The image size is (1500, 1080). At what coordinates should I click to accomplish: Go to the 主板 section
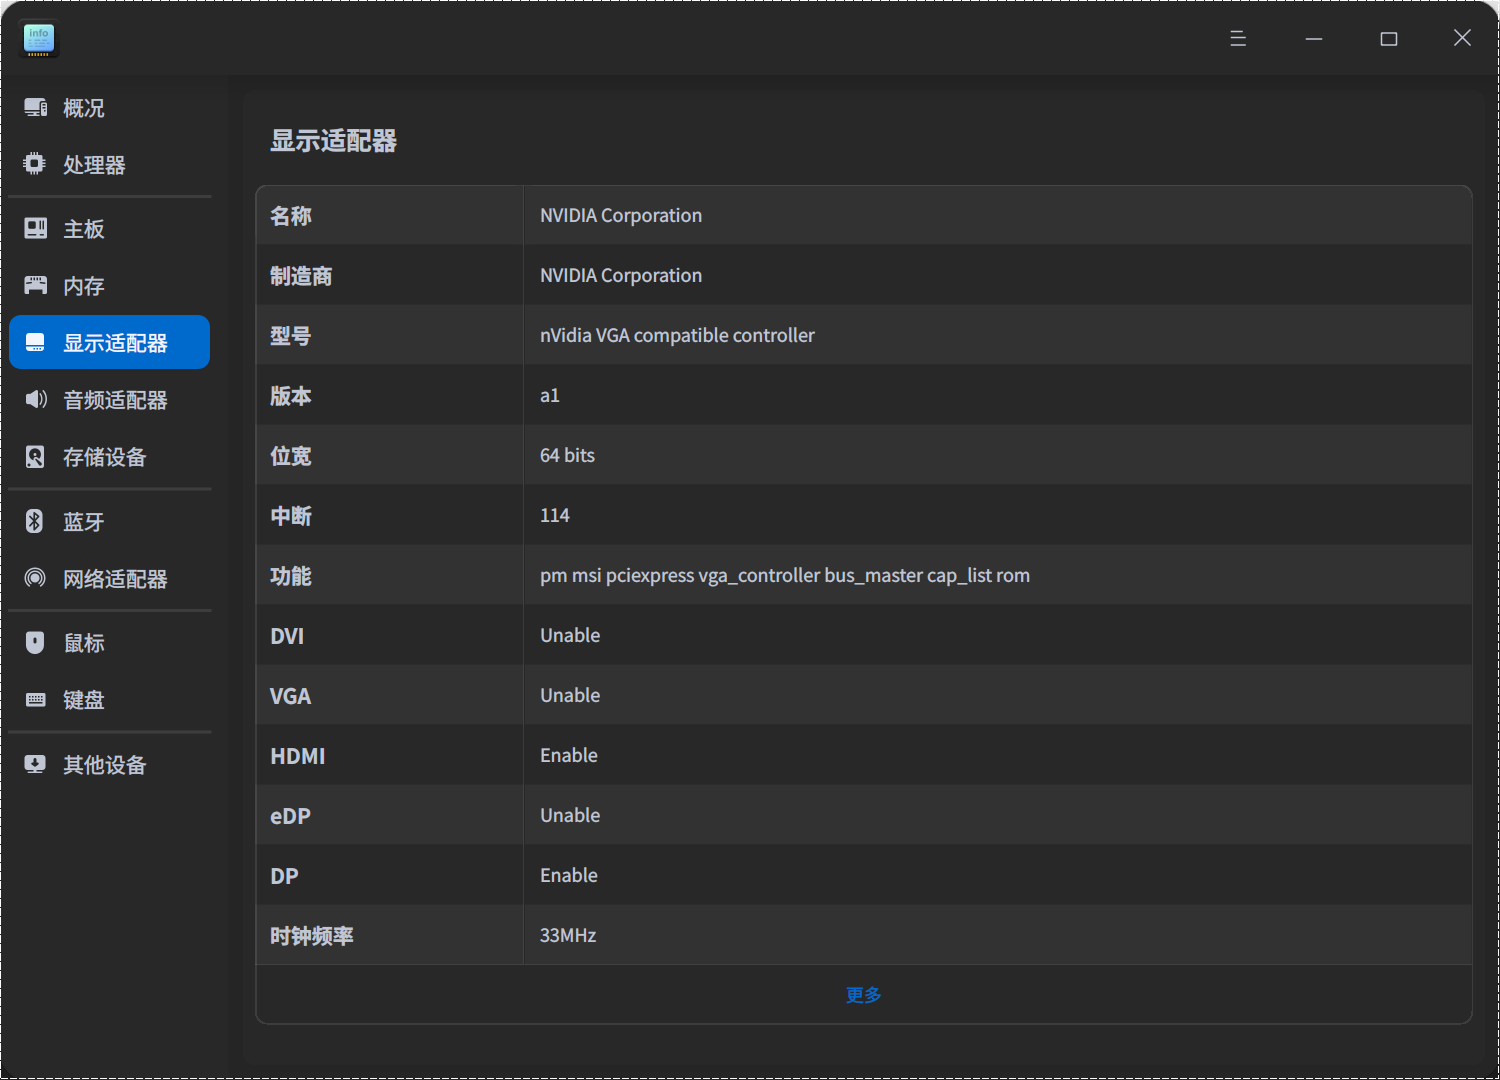(x=110, y=229)
